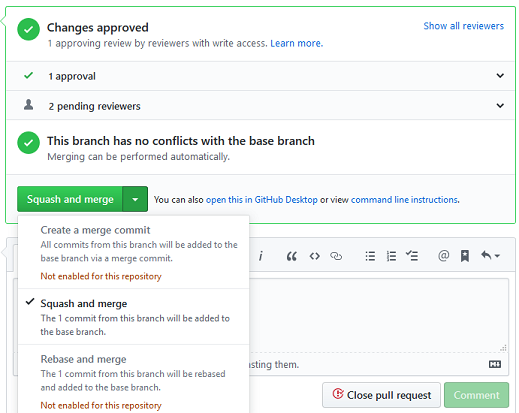Click the green Comment button

pyautogui.click(x=476, y=395)
